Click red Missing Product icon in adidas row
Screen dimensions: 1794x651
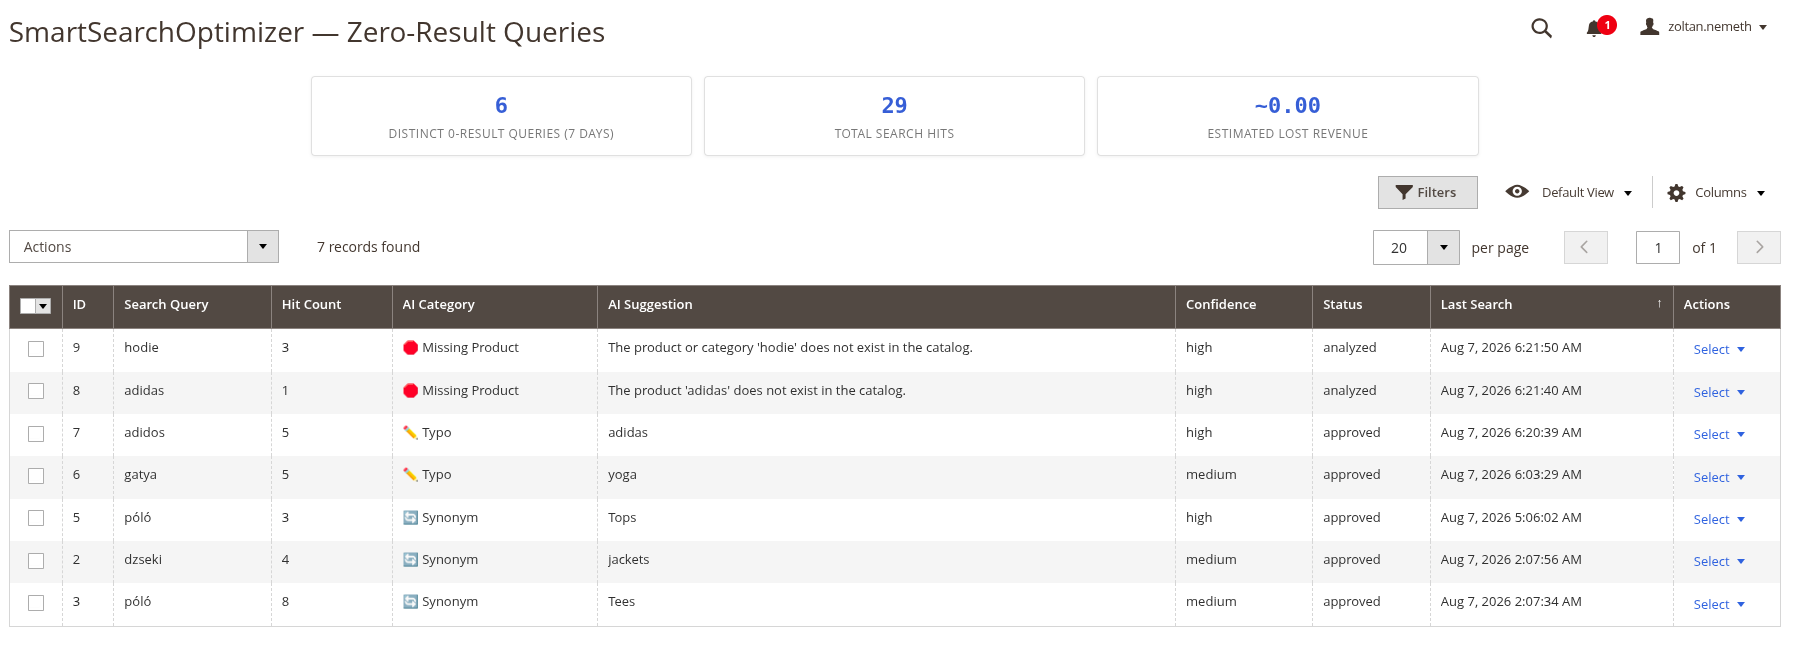(410, 391)
